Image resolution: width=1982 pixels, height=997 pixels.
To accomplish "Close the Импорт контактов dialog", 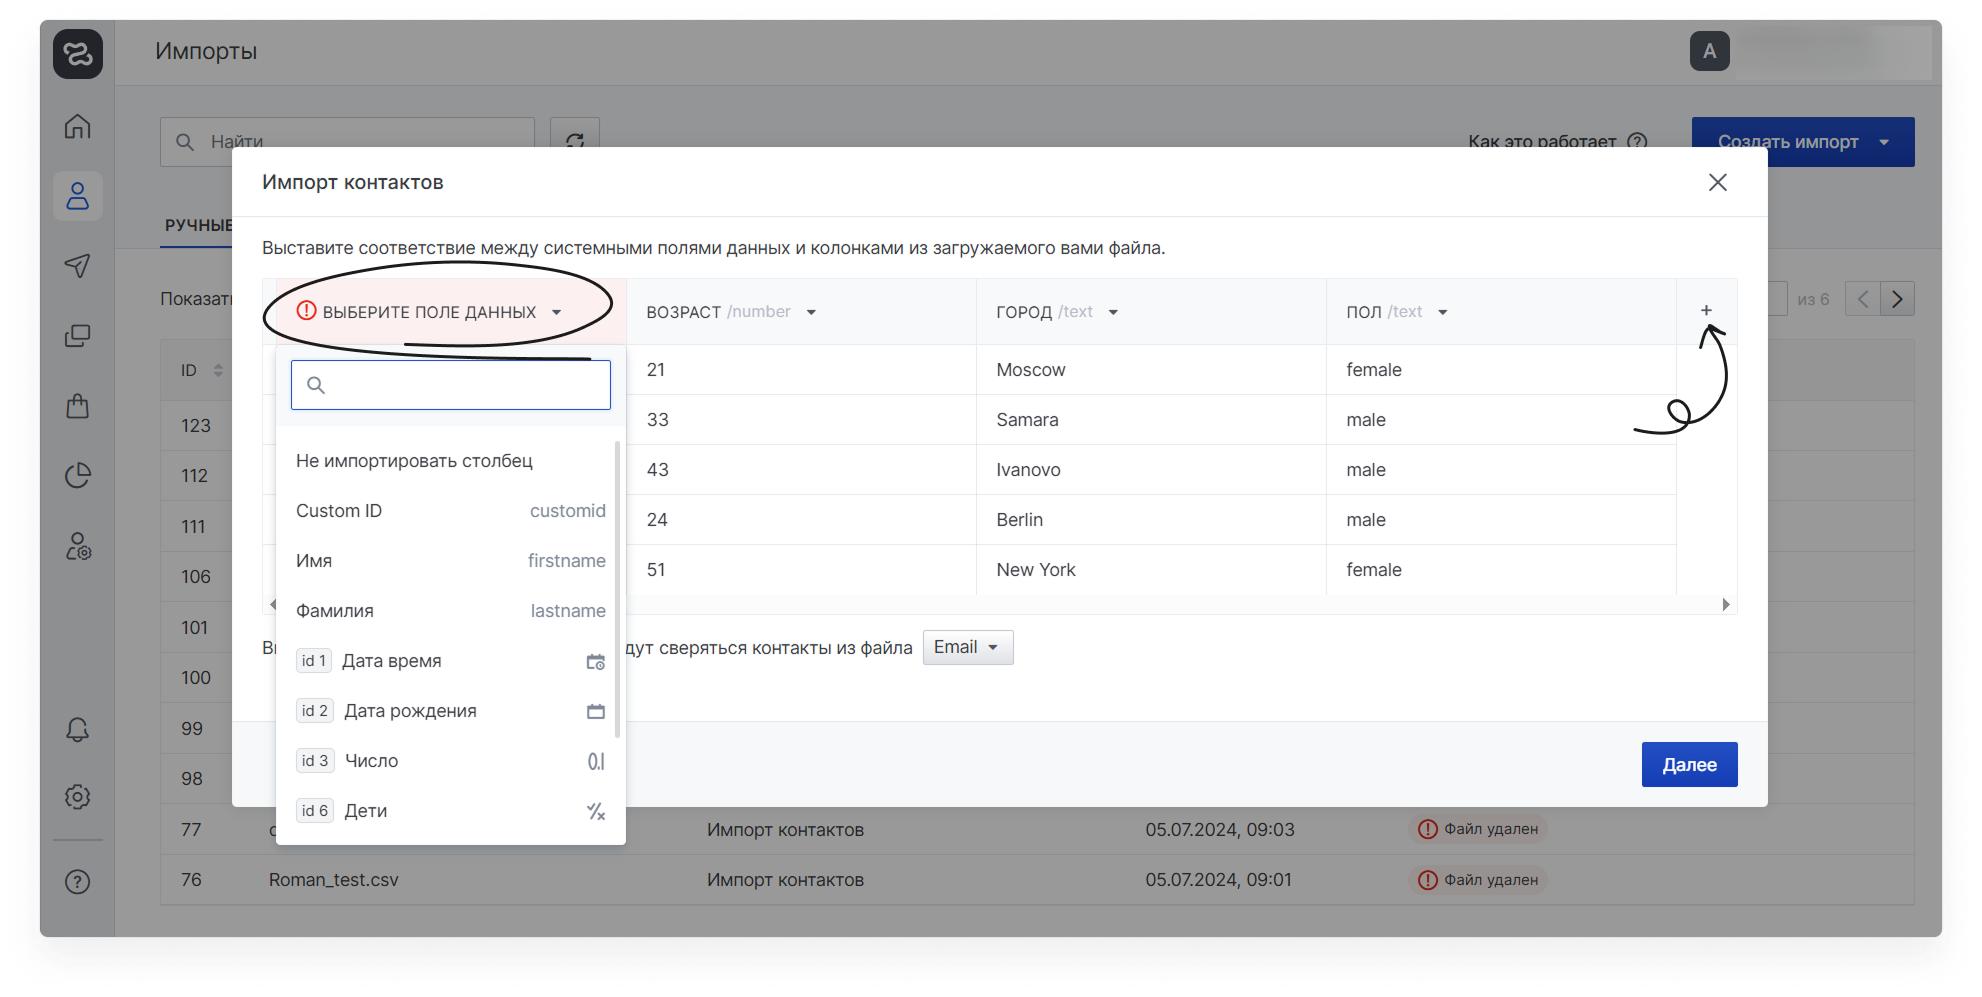I will [1717, 182].
